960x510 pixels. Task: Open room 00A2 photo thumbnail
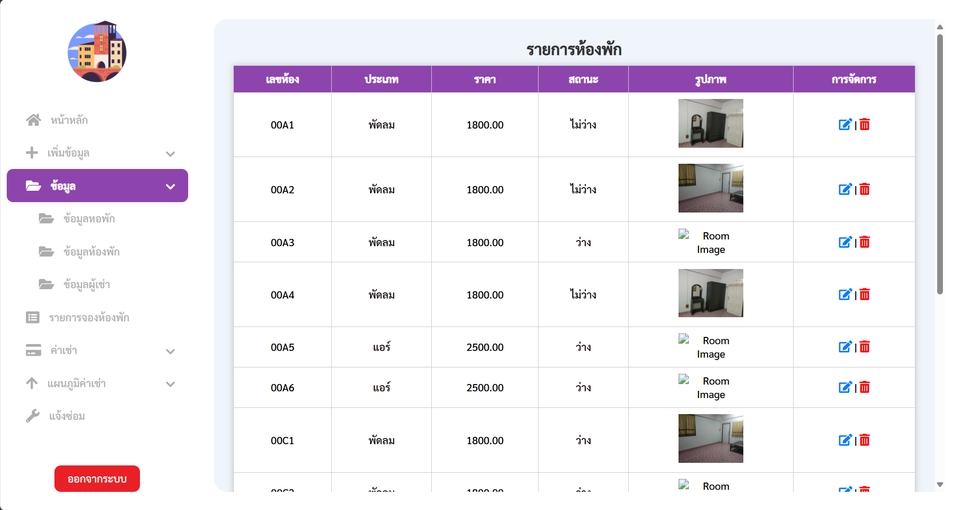pos(711,188)
